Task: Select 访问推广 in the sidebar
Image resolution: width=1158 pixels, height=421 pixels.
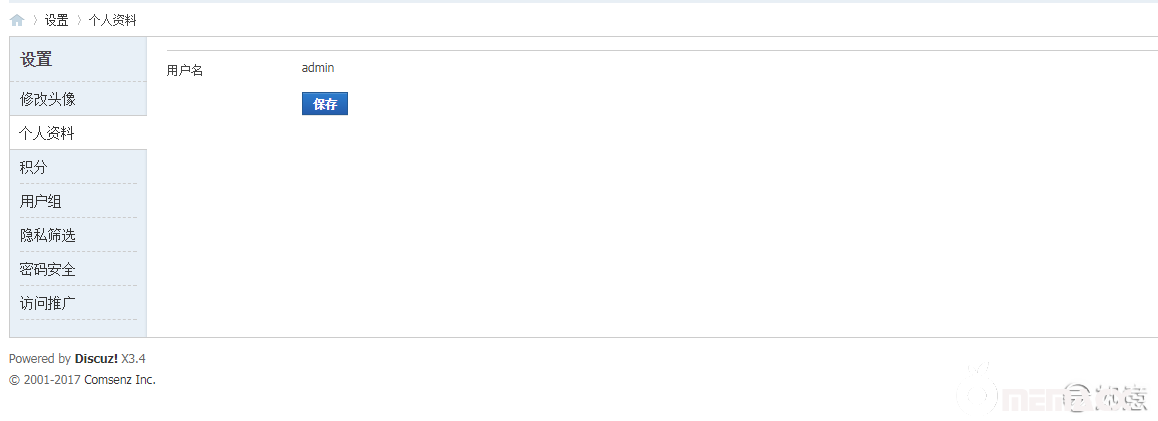Action: pos(48,303)
